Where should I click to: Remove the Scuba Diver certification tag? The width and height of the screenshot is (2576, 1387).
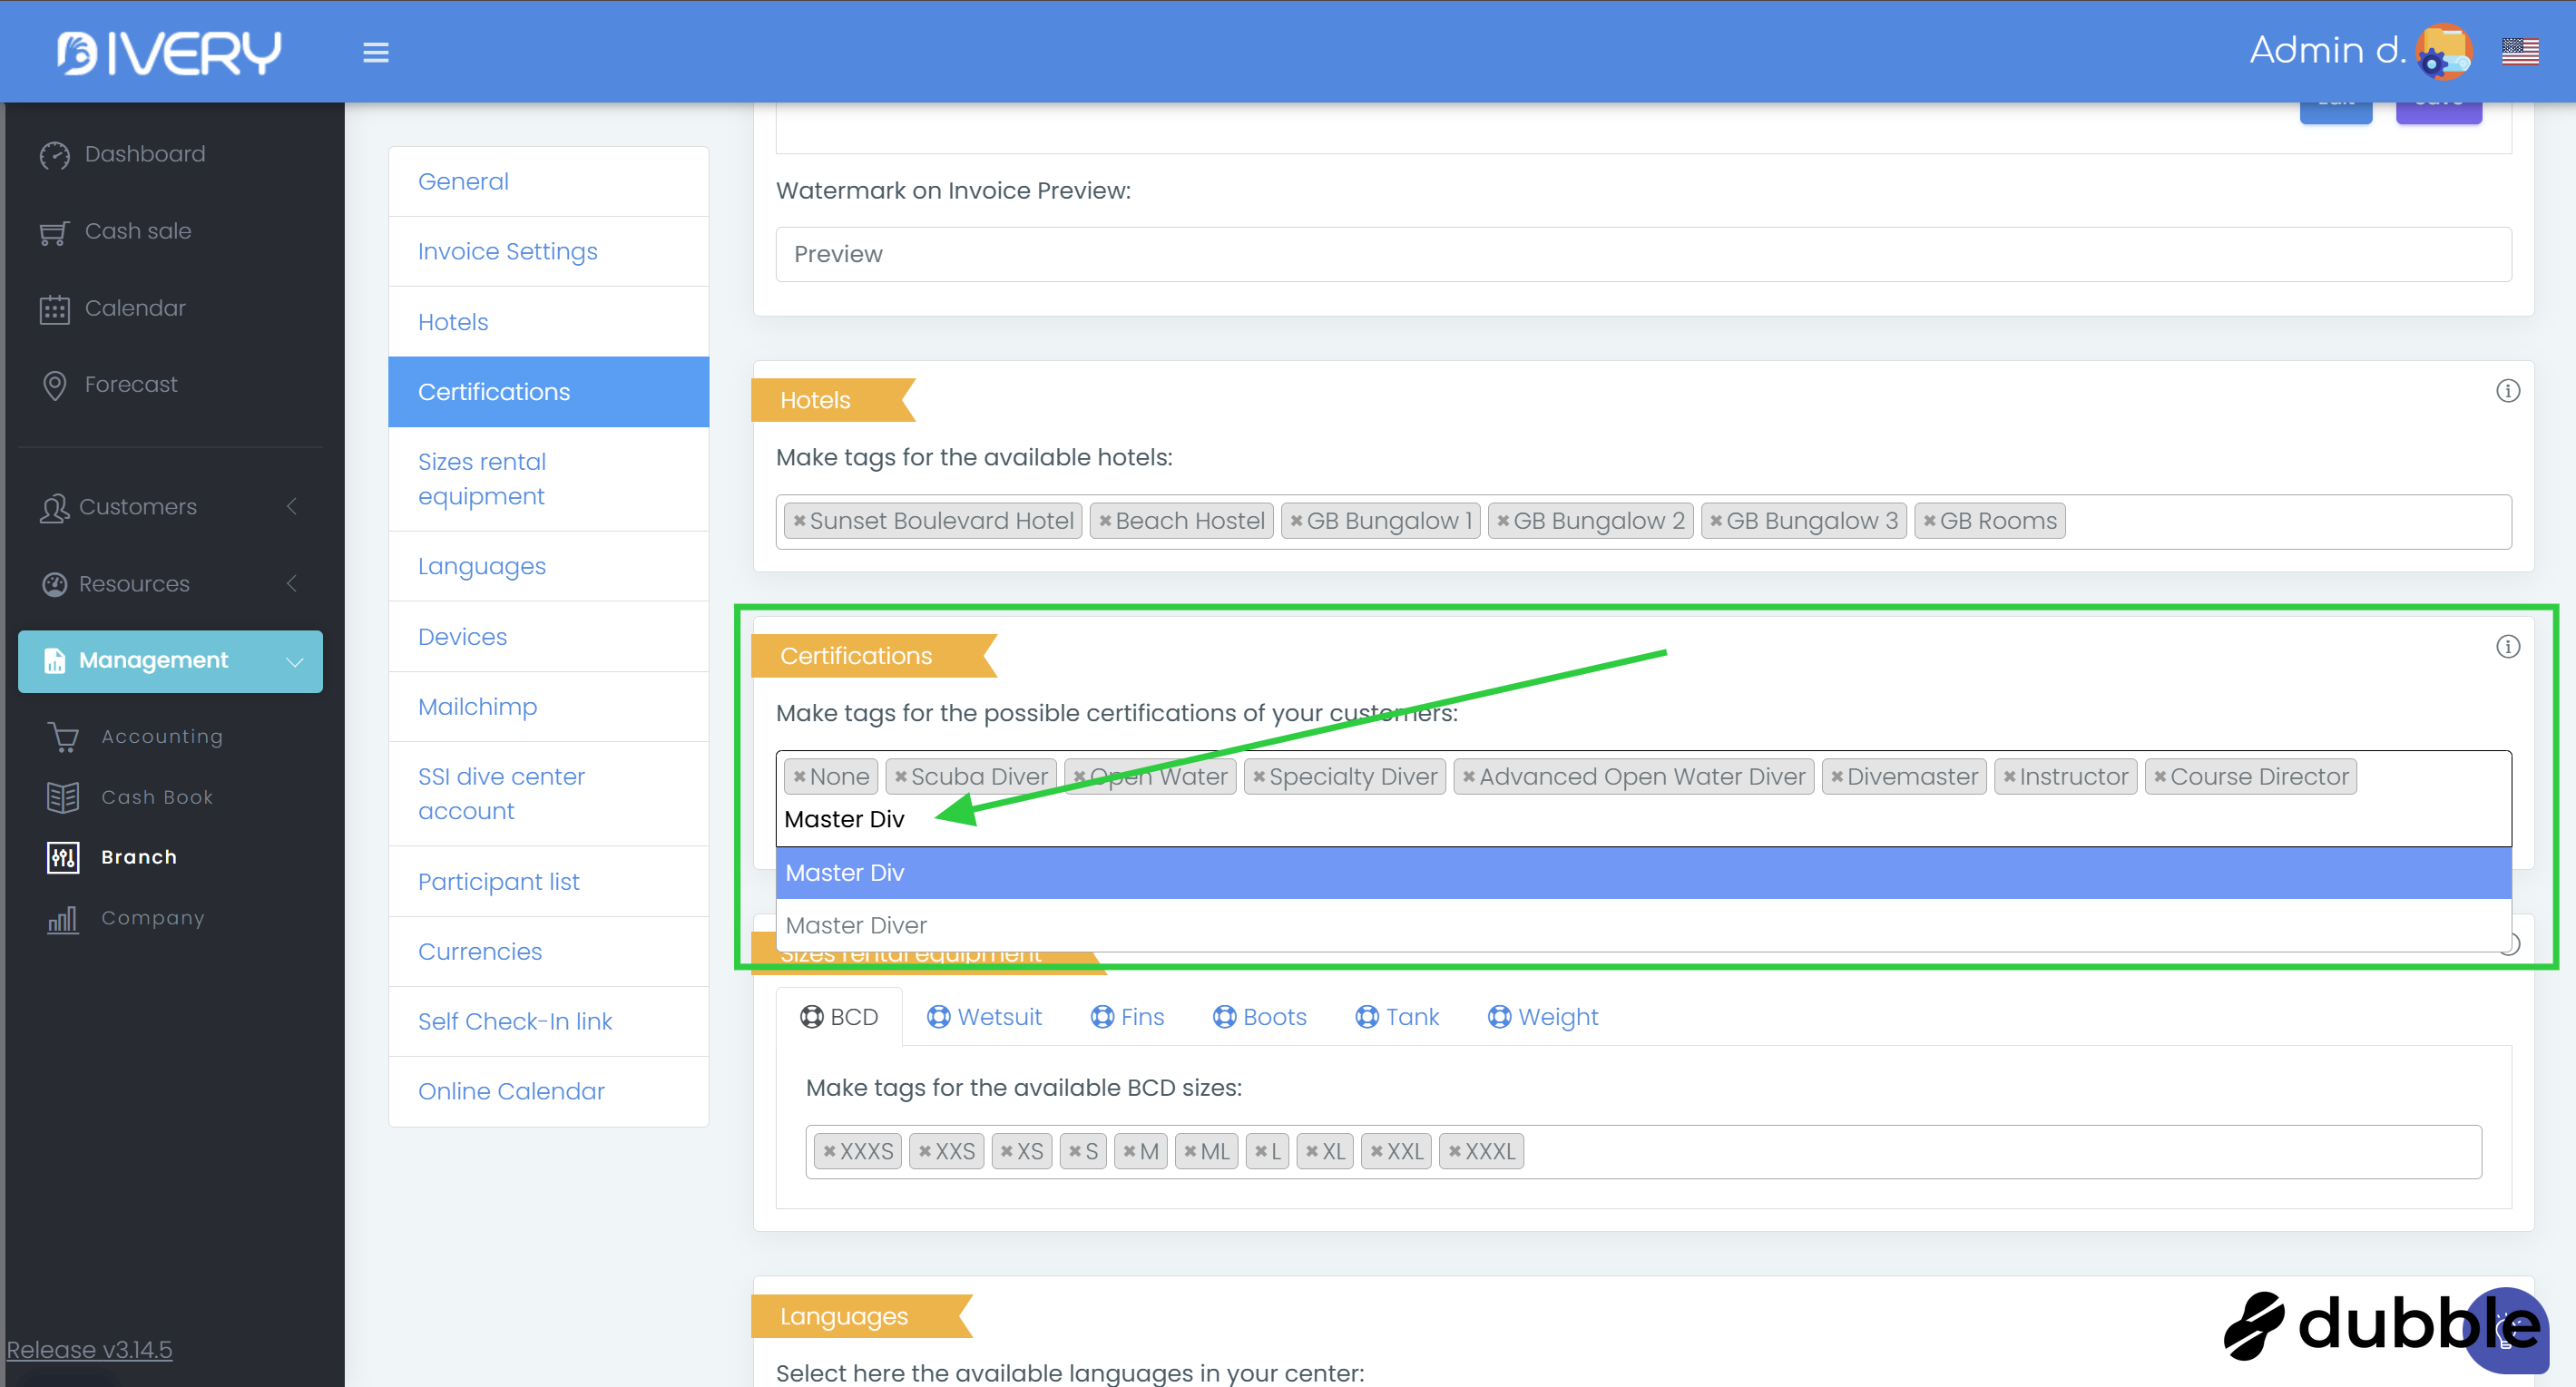tap(900, 777)
